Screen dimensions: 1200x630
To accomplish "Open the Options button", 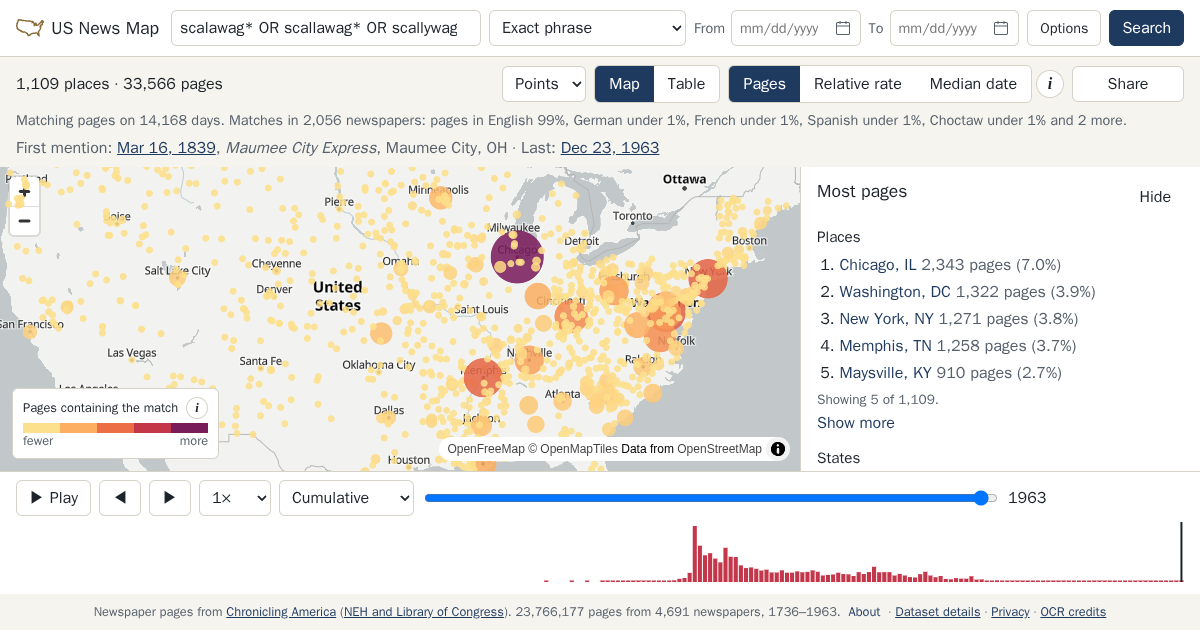I will tap(1064, 28).
